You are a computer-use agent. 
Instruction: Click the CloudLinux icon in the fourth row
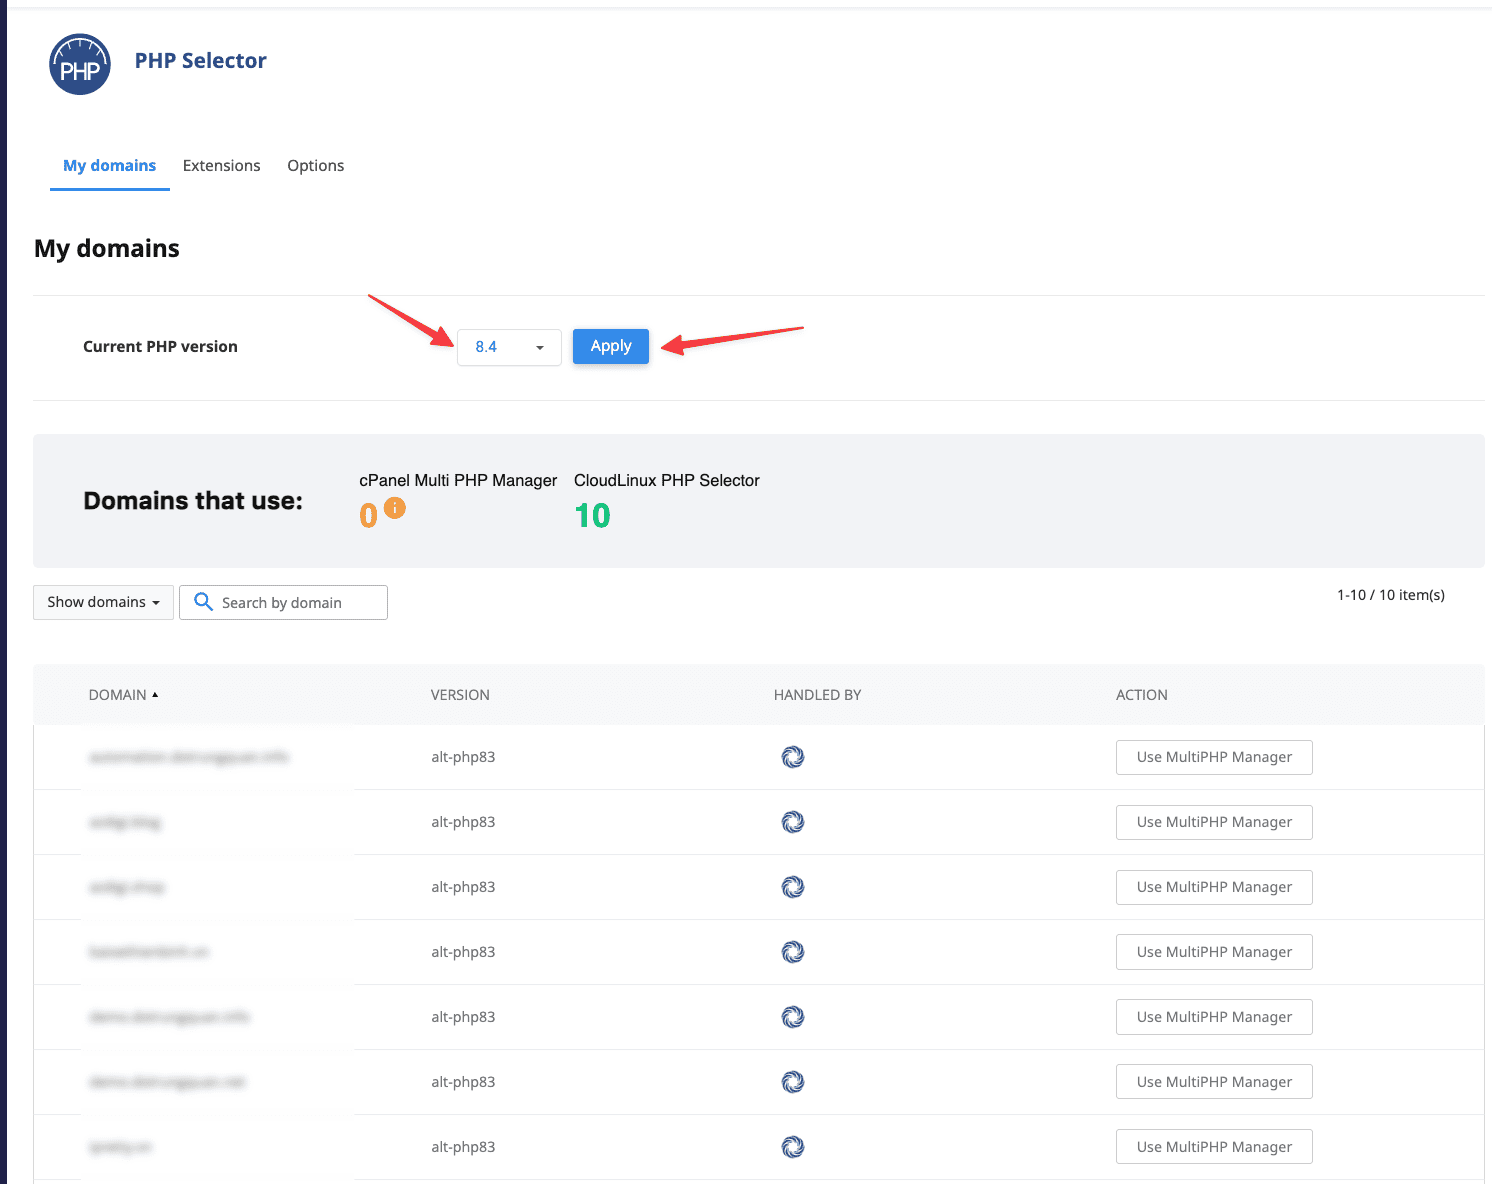coord(793,952)
